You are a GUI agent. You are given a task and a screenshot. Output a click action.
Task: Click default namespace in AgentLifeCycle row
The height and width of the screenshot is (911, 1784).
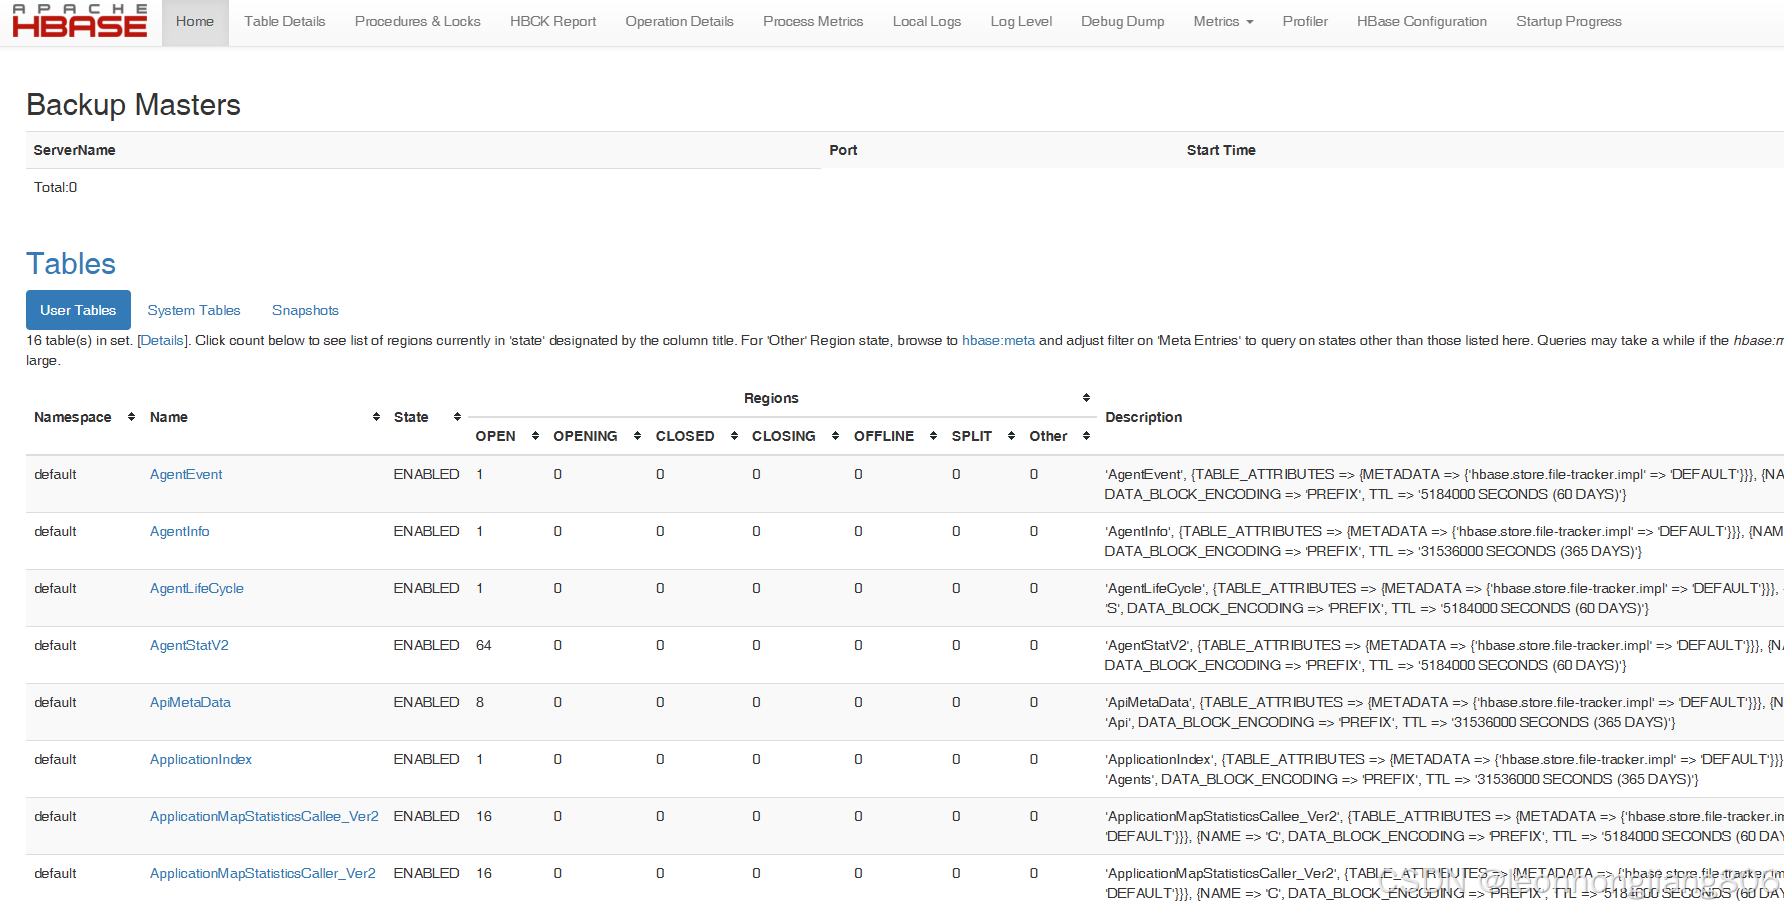tap(55, 588)
